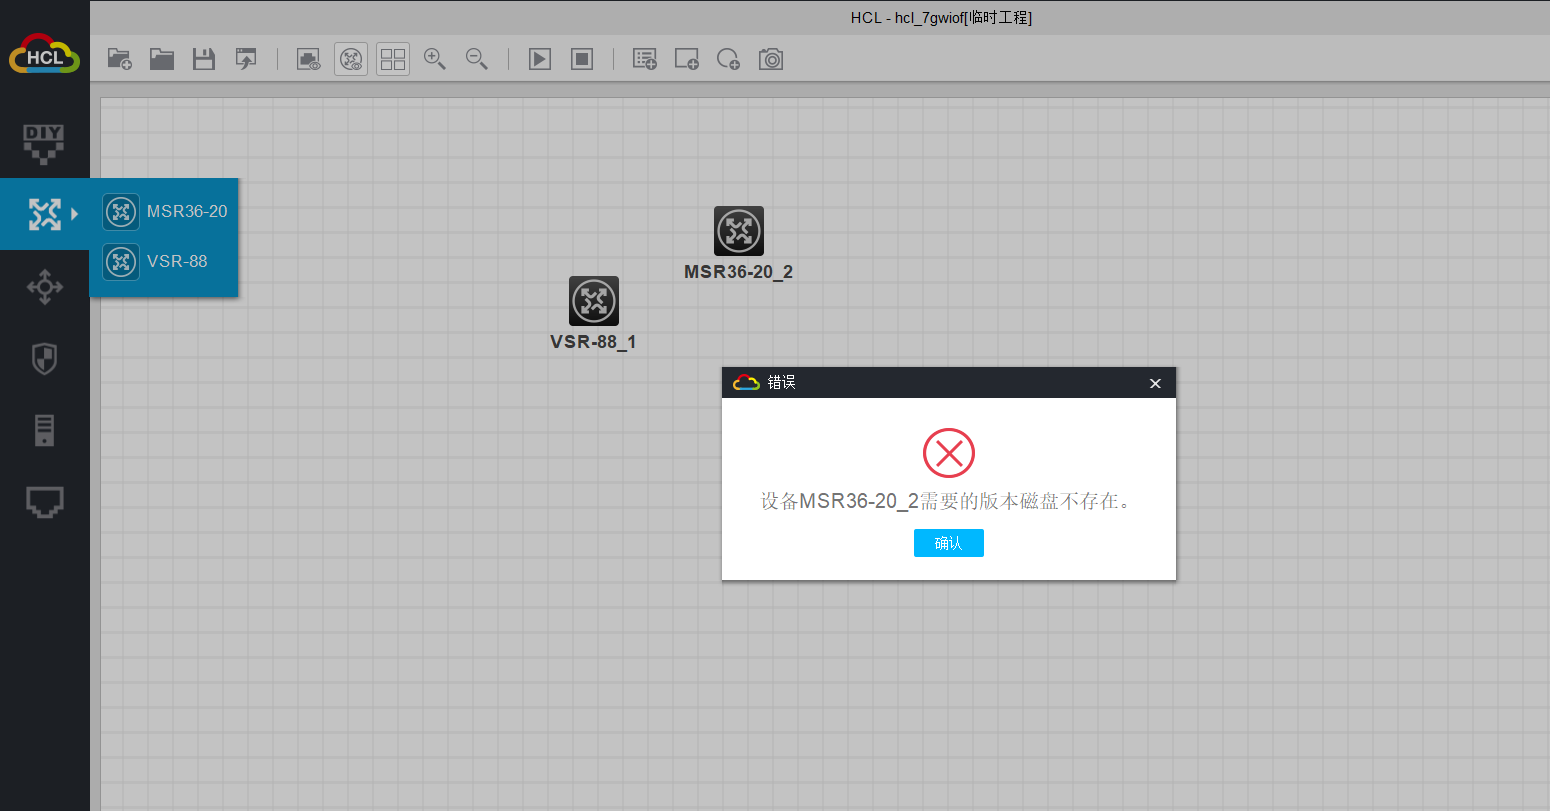Toggle the grid display icon
Viewport: 1550px width, 811px height.
pyautogui.click(x=393, y=59)
